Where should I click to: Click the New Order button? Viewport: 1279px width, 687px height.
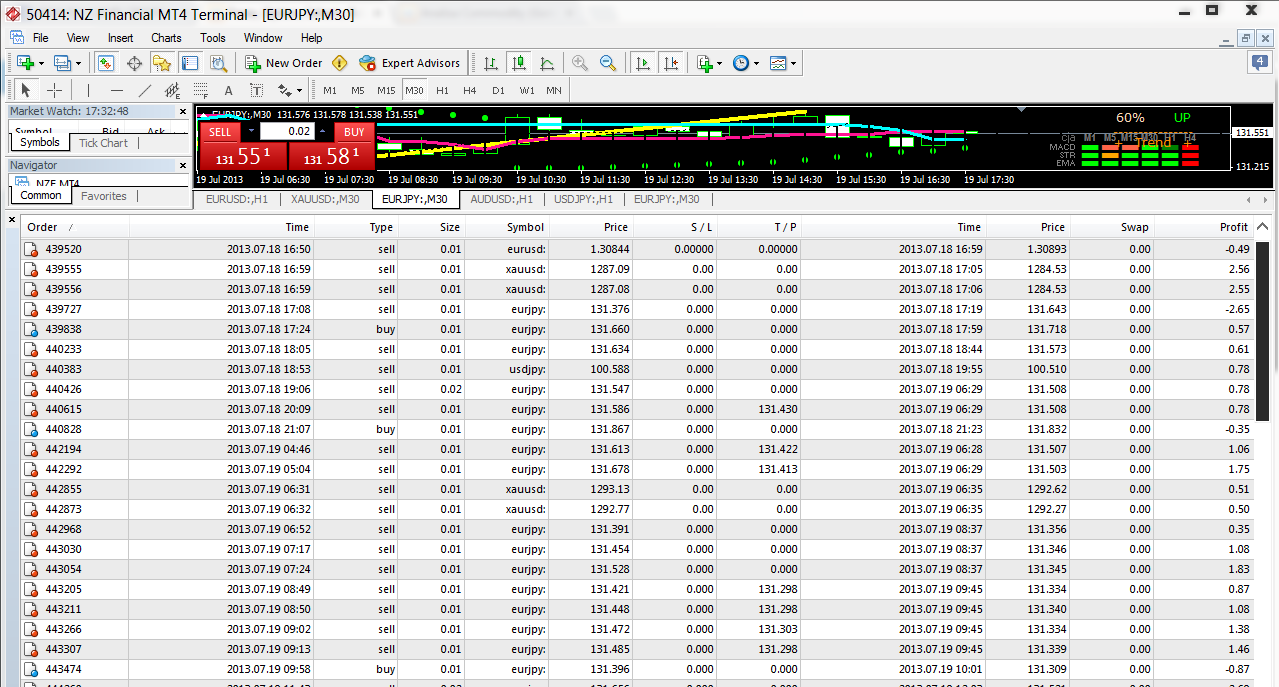(284, 63)
